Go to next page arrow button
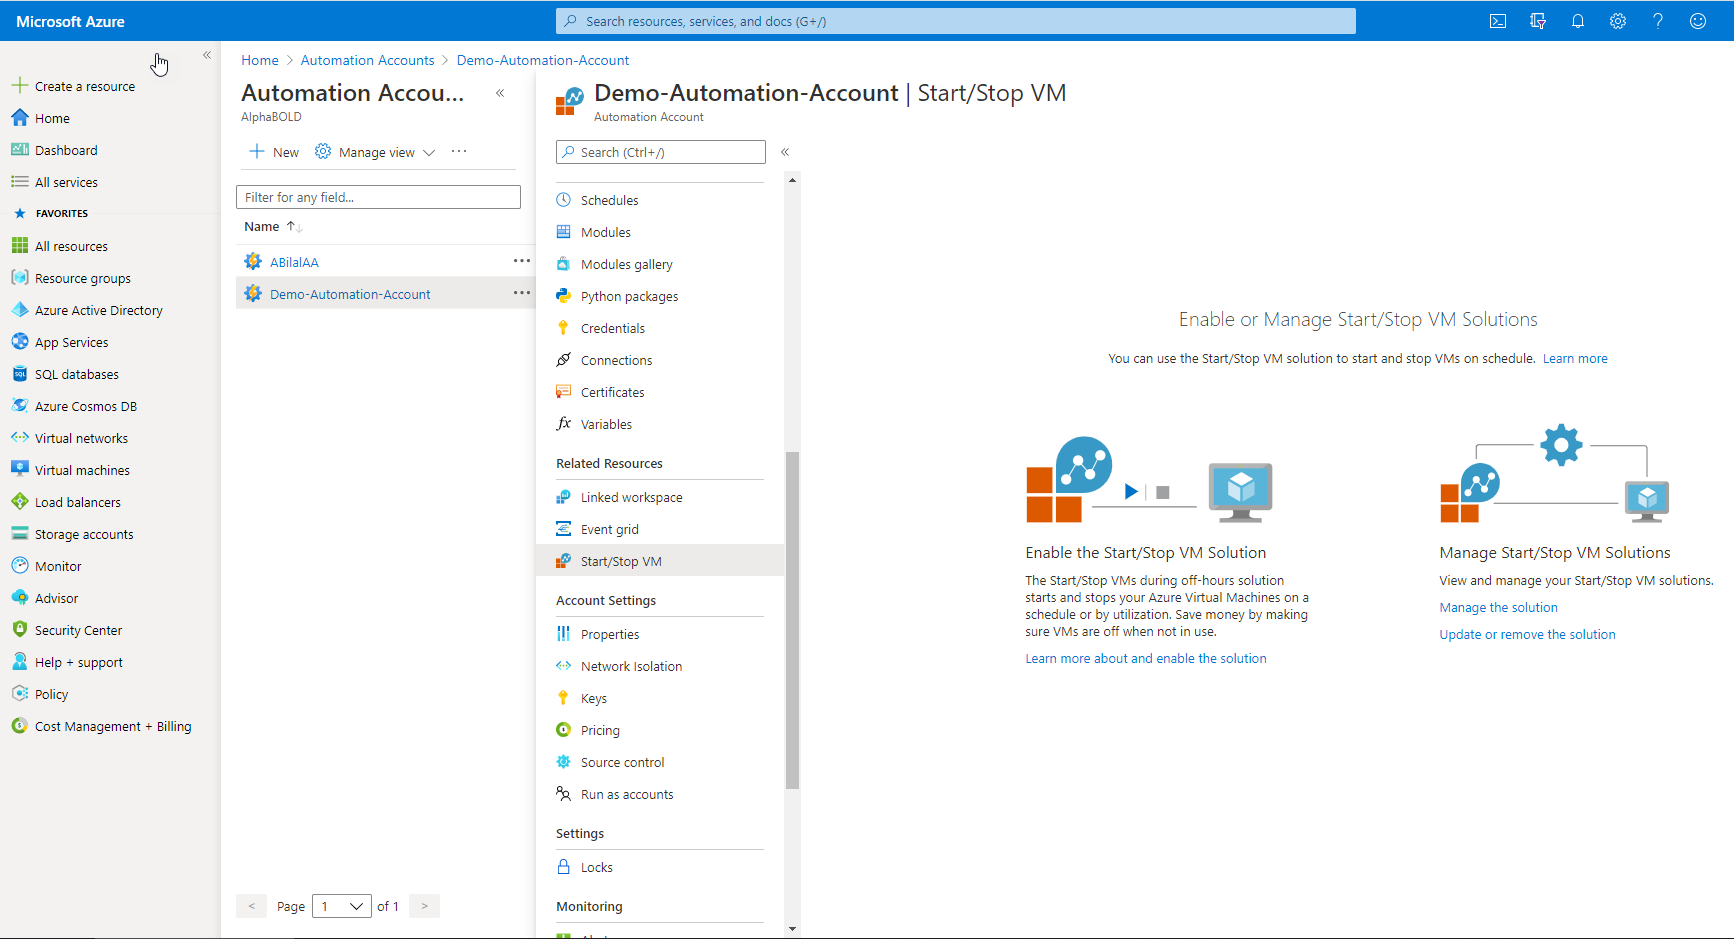The height and width of the screenshot is (939, 1734). pos(424,906)
